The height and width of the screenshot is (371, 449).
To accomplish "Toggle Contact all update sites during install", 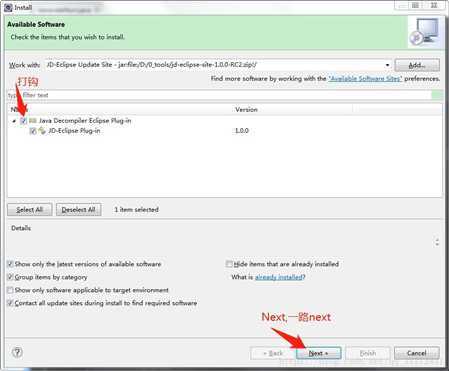I will pyautogui.click(x=10, y=303).
